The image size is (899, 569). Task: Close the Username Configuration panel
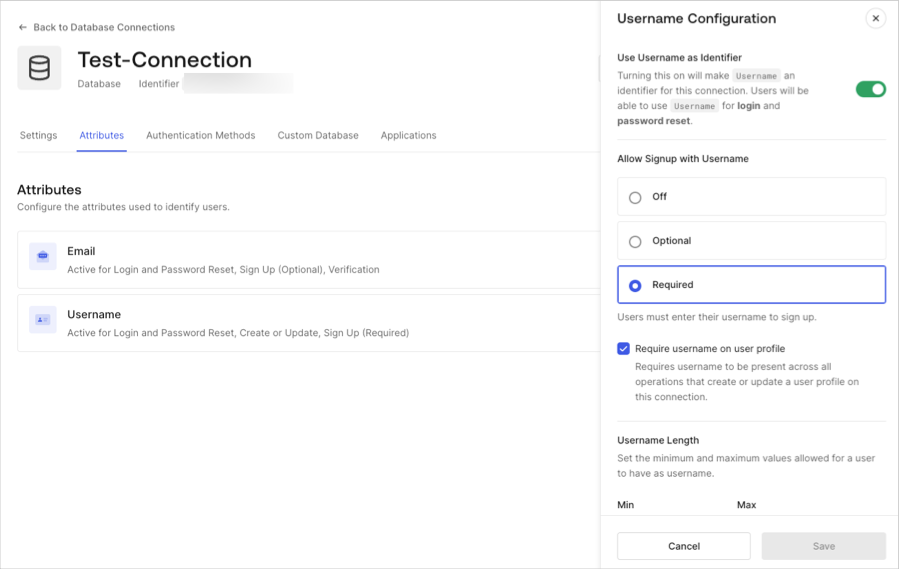[875, 18]
